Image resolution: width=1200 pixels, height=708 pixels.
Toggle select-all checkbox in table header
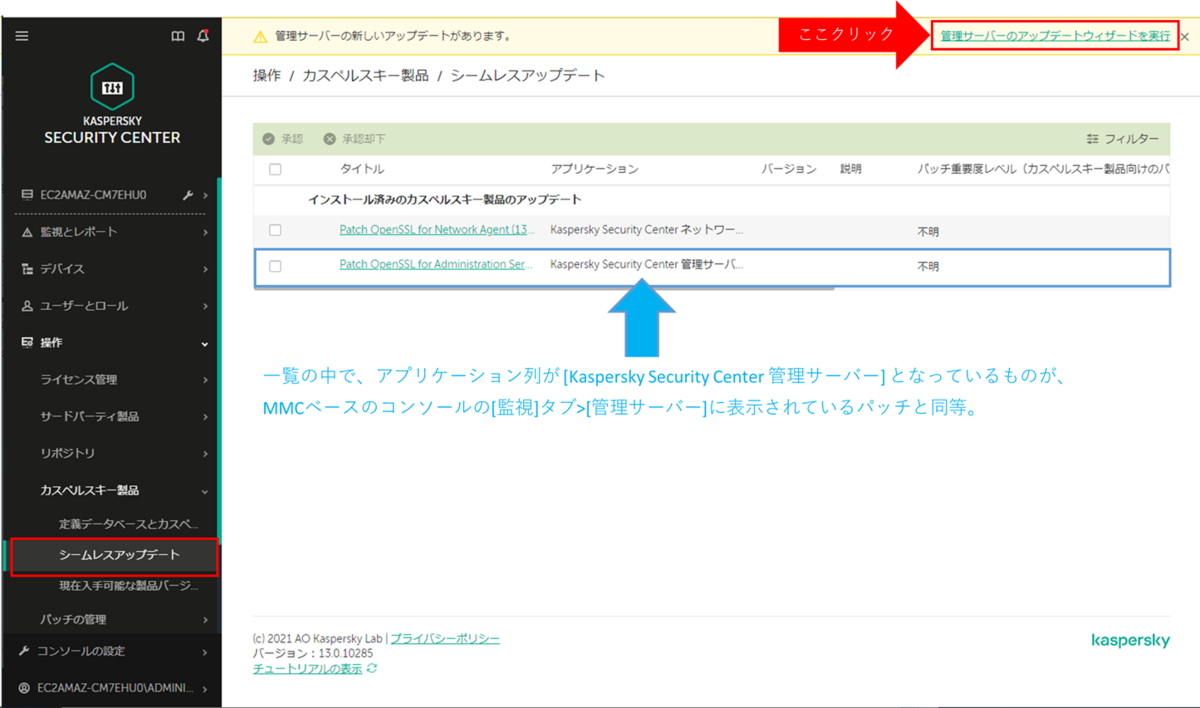275,169
